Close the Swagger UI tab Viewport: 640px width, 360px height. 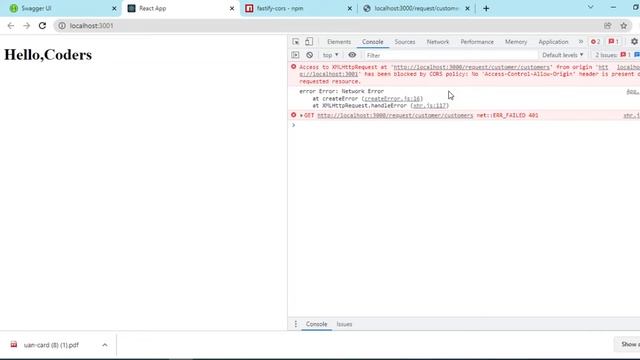tap(114, 8)
